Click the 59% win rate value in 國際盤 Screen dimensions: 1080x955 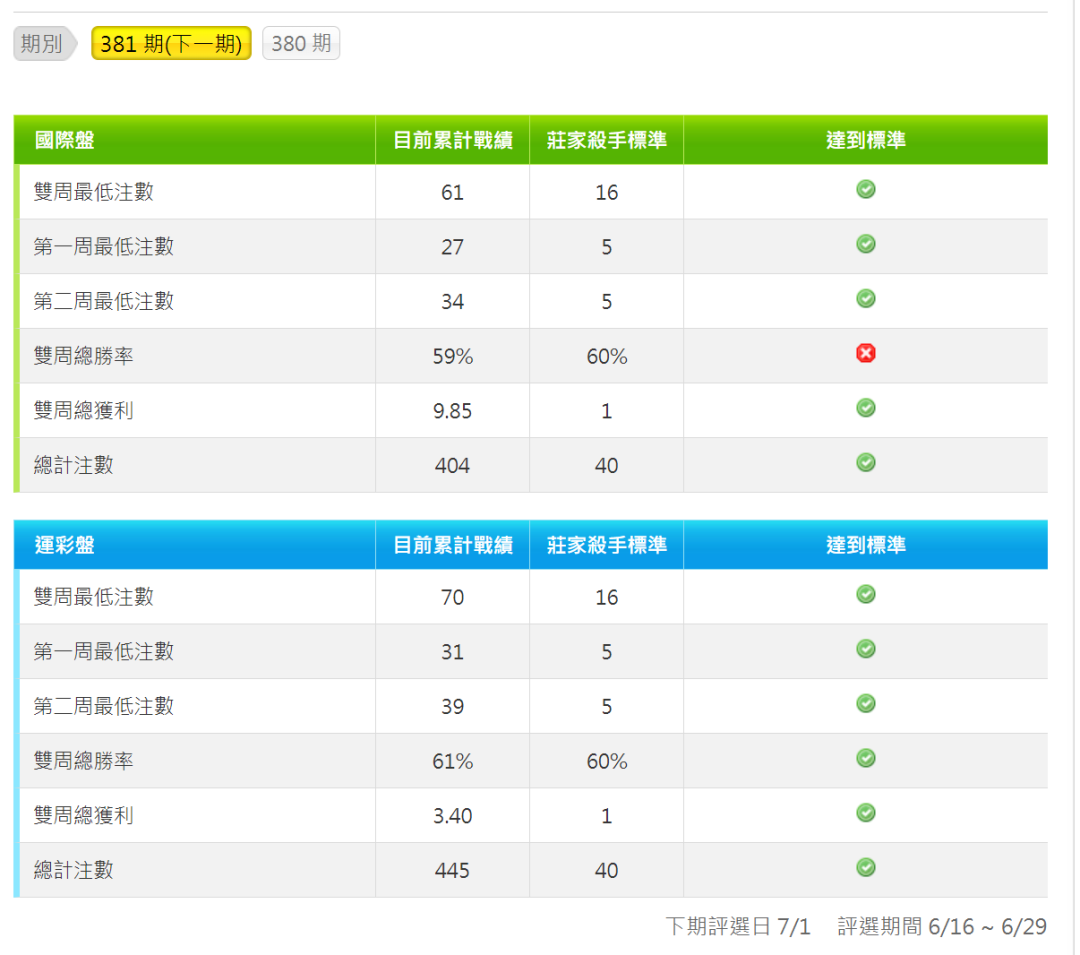click(452, 357)
